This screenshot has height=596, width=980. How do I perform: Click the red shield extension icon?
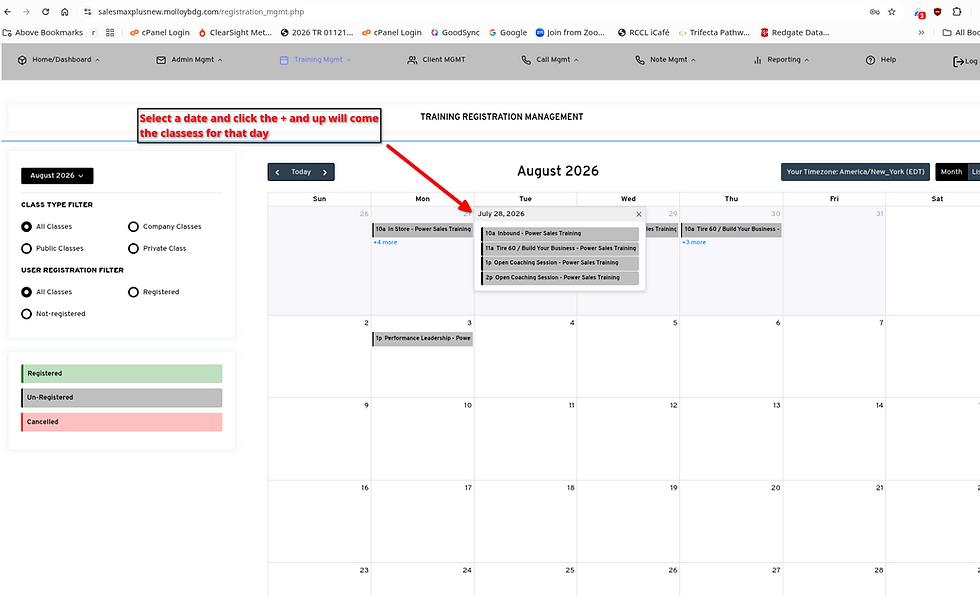tap(938, 12)
